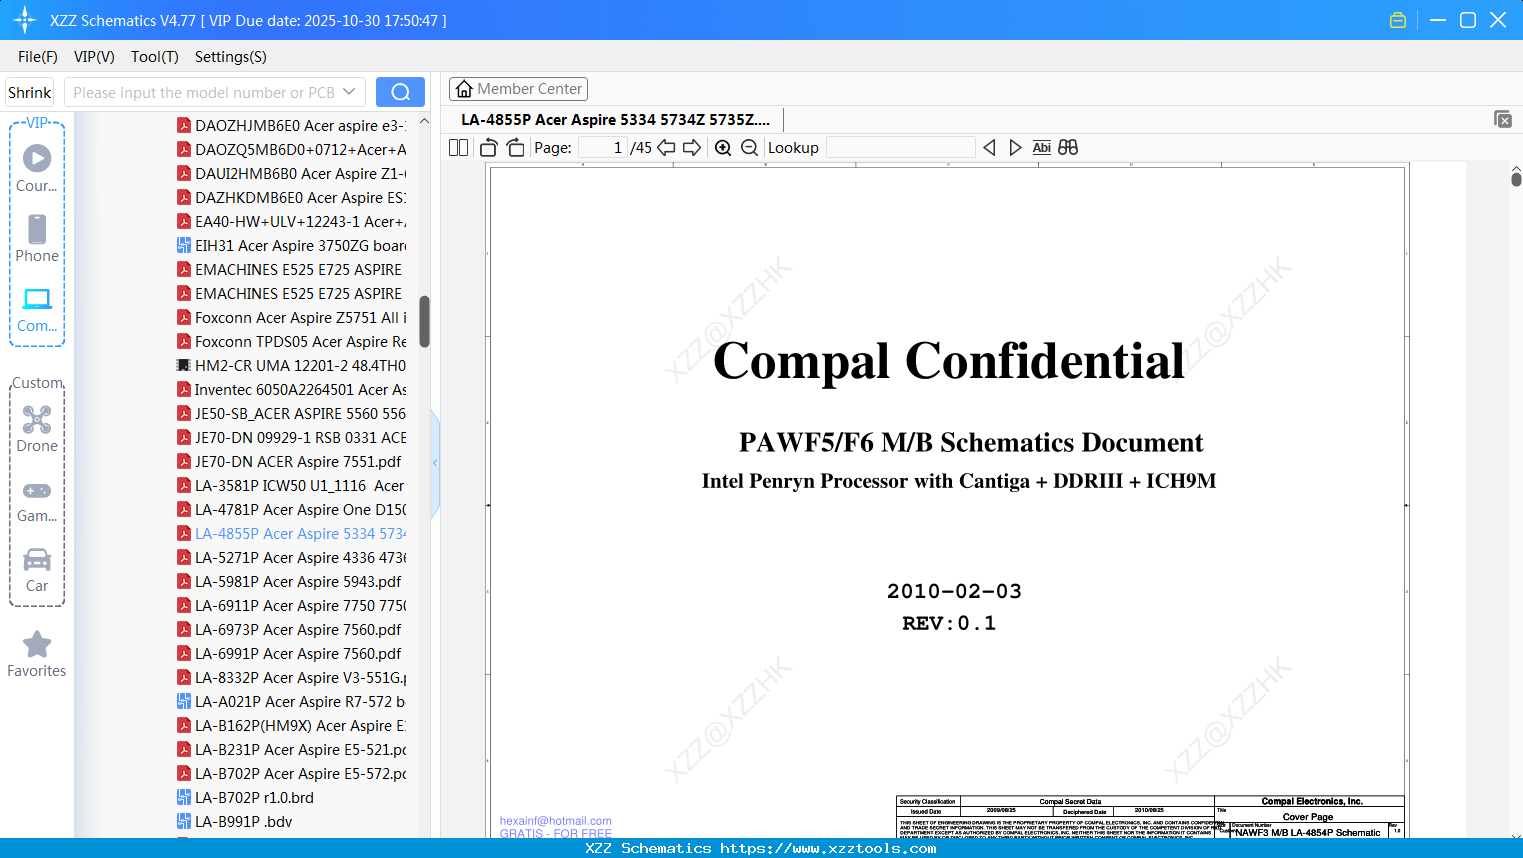The height and width of the screenshot is (858, 1523).
Task: Open DAZHKDMB6E0 Acer Aspire ES file
Action: click(x=291, y=198)
